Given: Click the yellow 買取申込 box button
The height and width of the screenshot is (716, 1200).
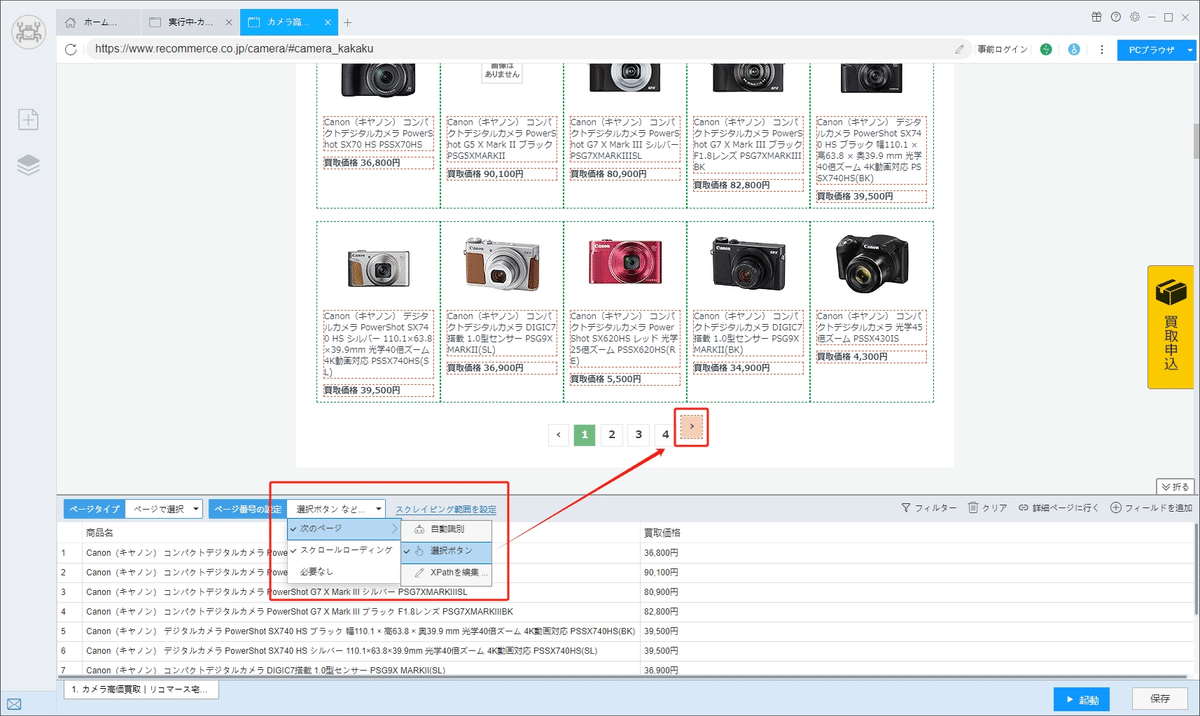Looking at the screenshot, I should (x=1171, y=327).
